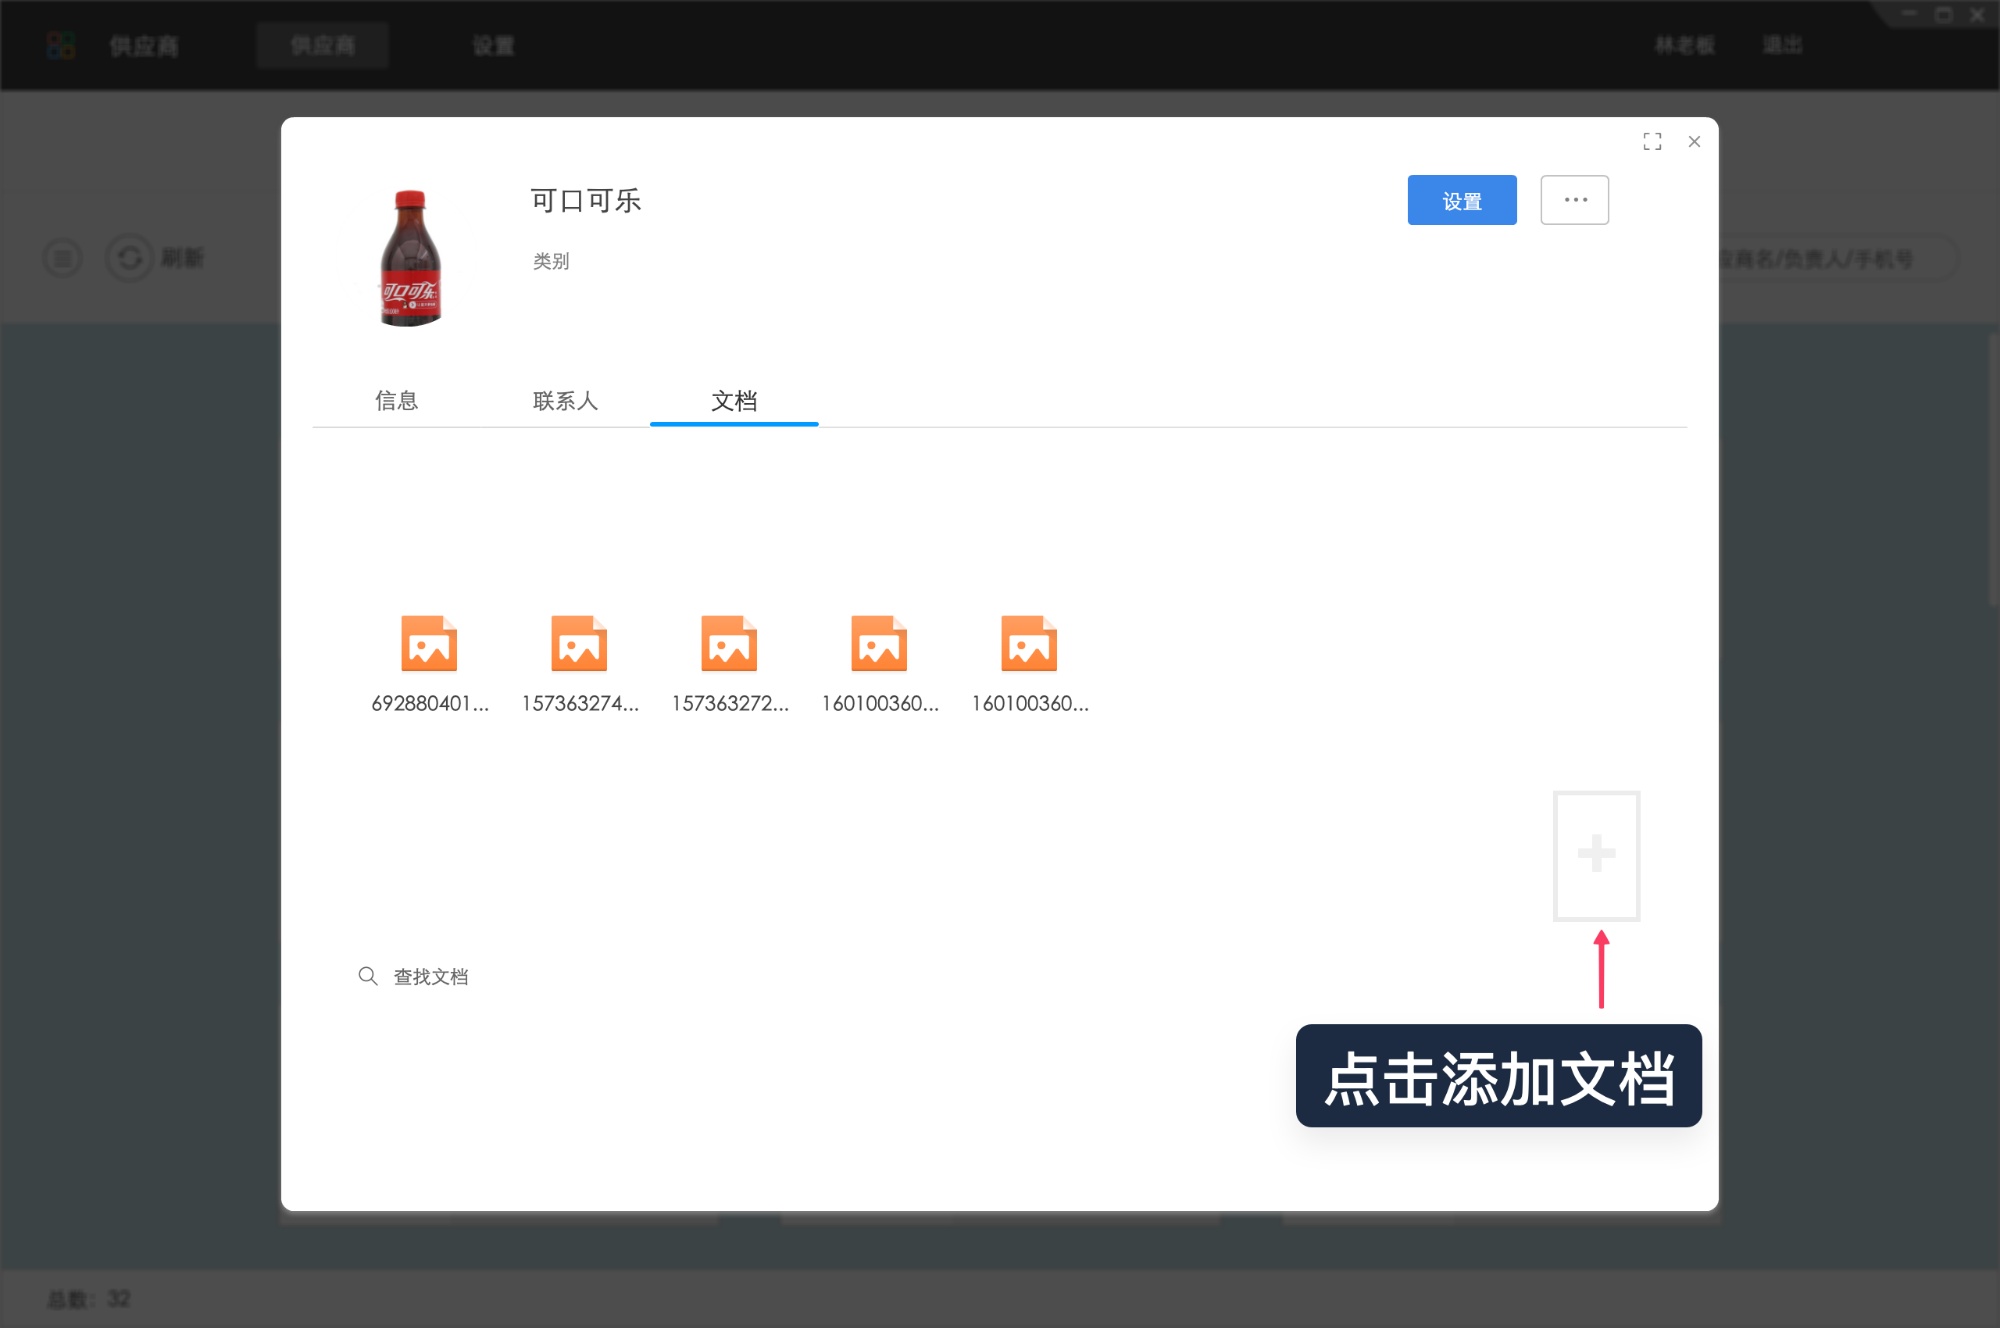Viewport: 2000px width, 1328px height.
Task: Open document 692880401 image icon
Action: (430, 645)
